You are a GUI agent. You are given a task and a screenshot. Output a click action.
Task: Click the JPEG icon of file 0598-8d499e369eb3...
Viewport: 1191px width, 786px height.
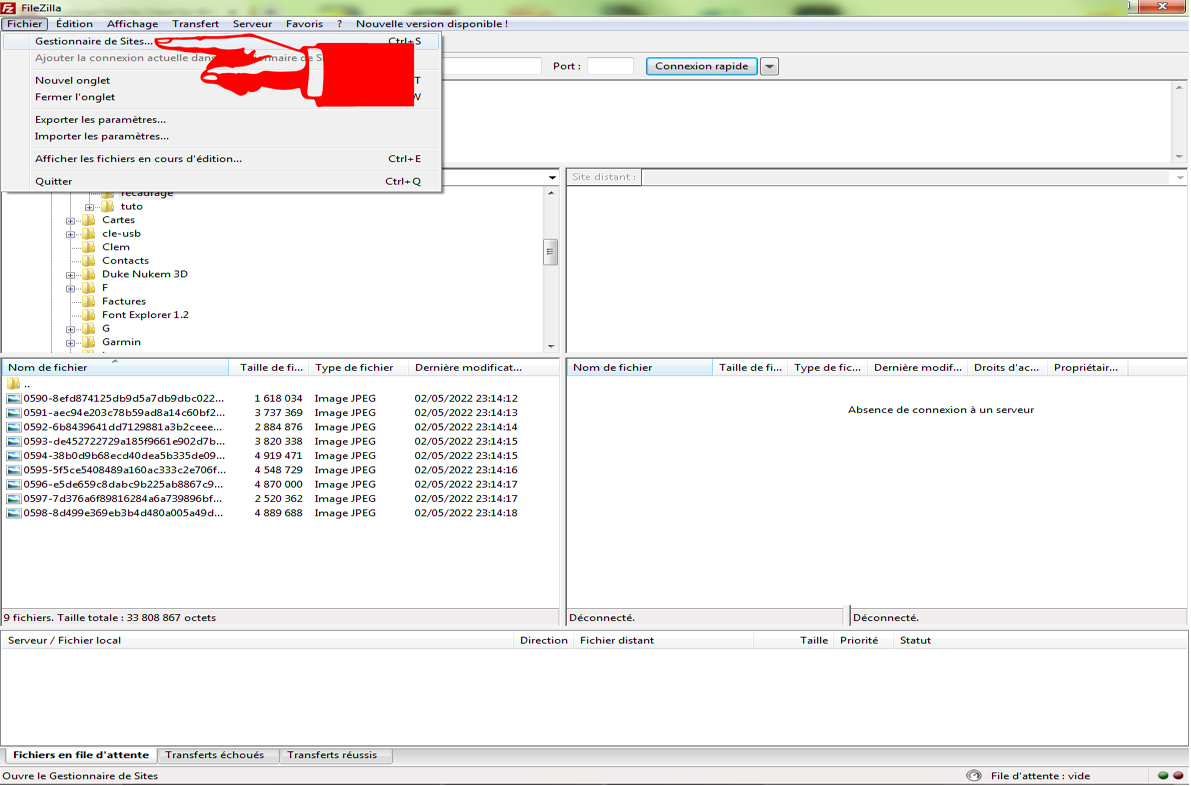coord(14,513)
